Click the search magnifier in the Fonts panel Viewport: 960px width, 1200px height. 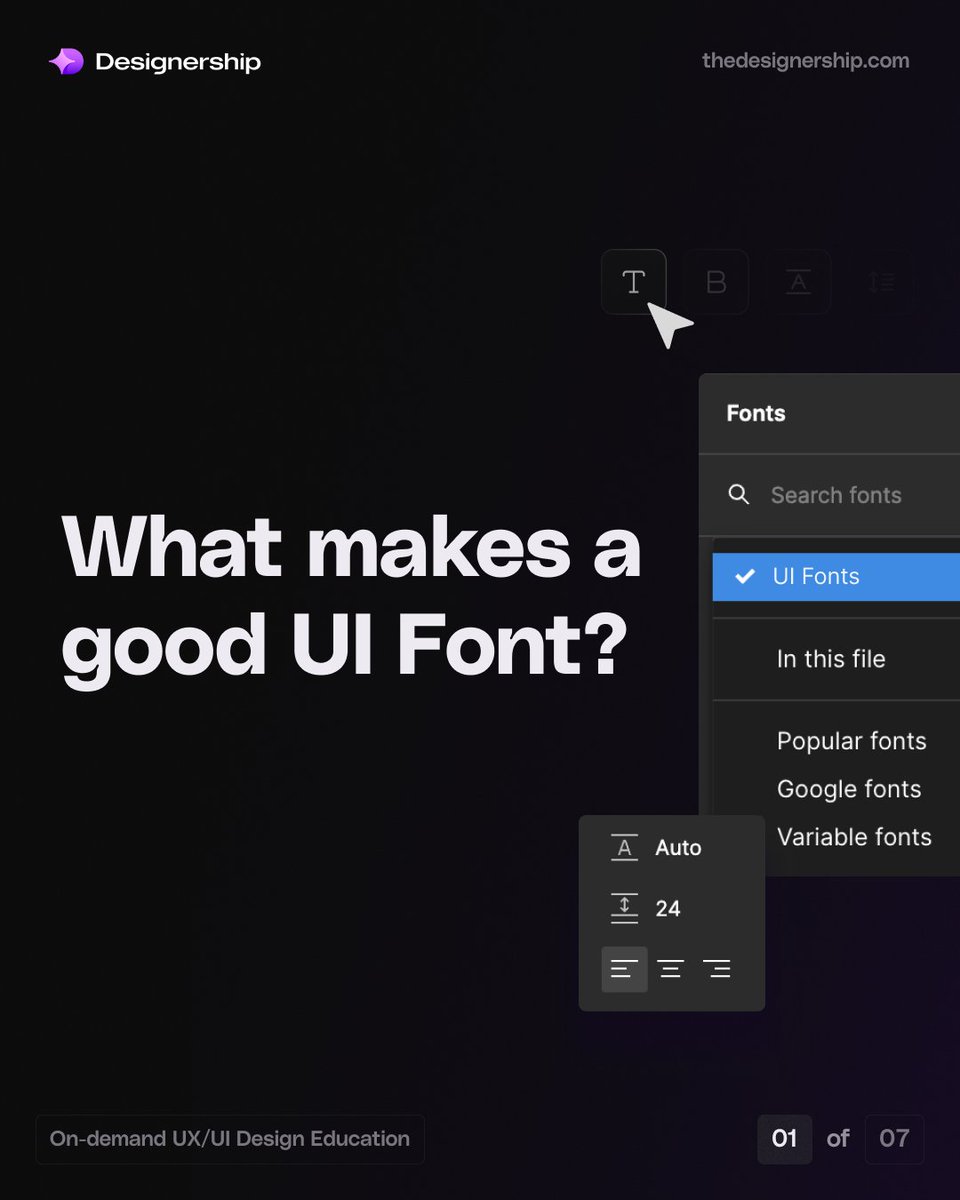pos(739,494)
